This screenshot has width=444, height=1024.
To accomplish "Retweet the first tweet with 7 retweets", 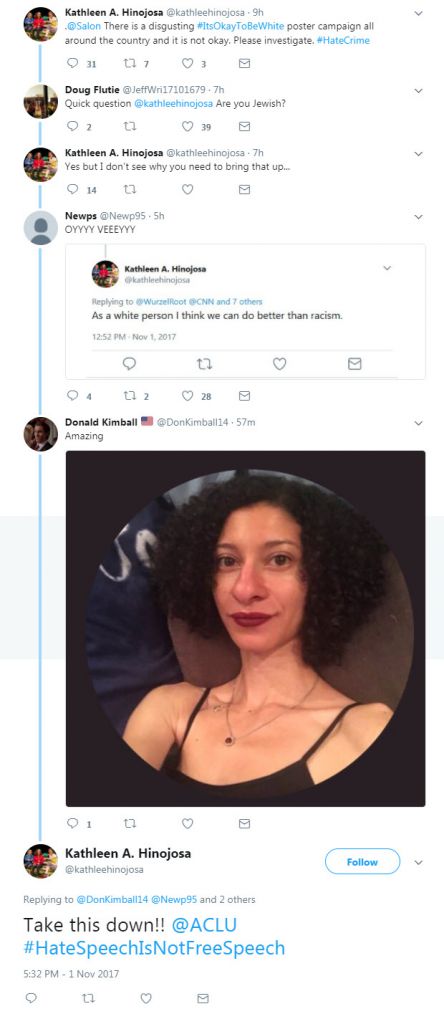I will [x=130, y=63].
